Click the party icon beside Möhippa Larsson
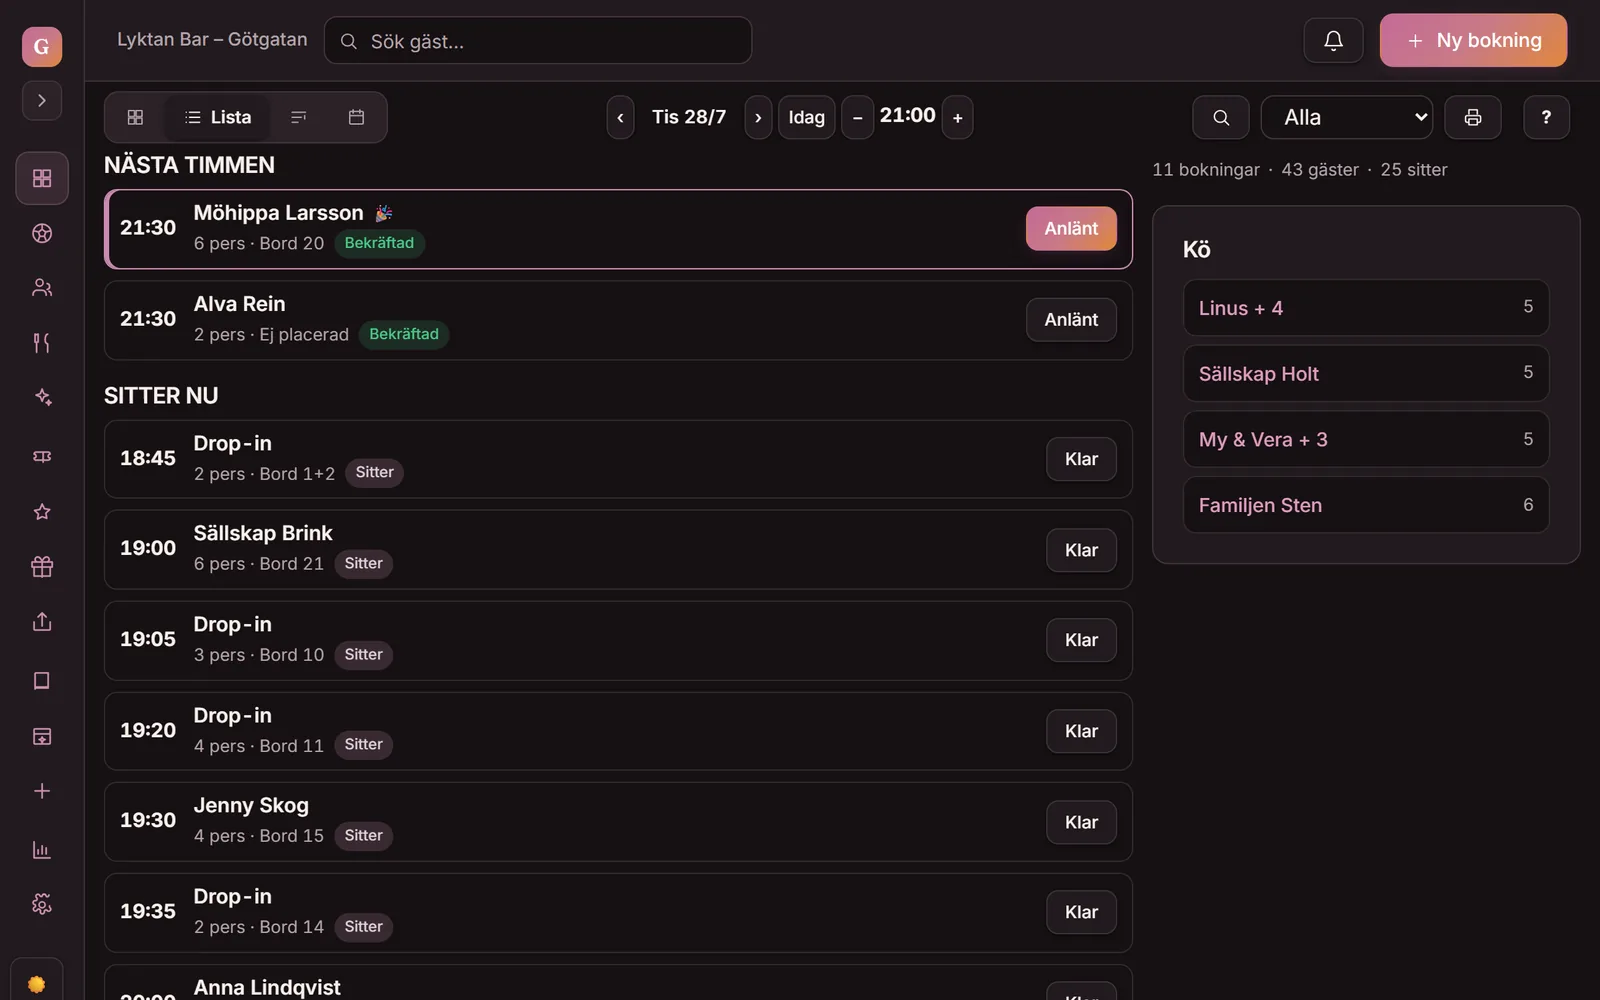 384,213
